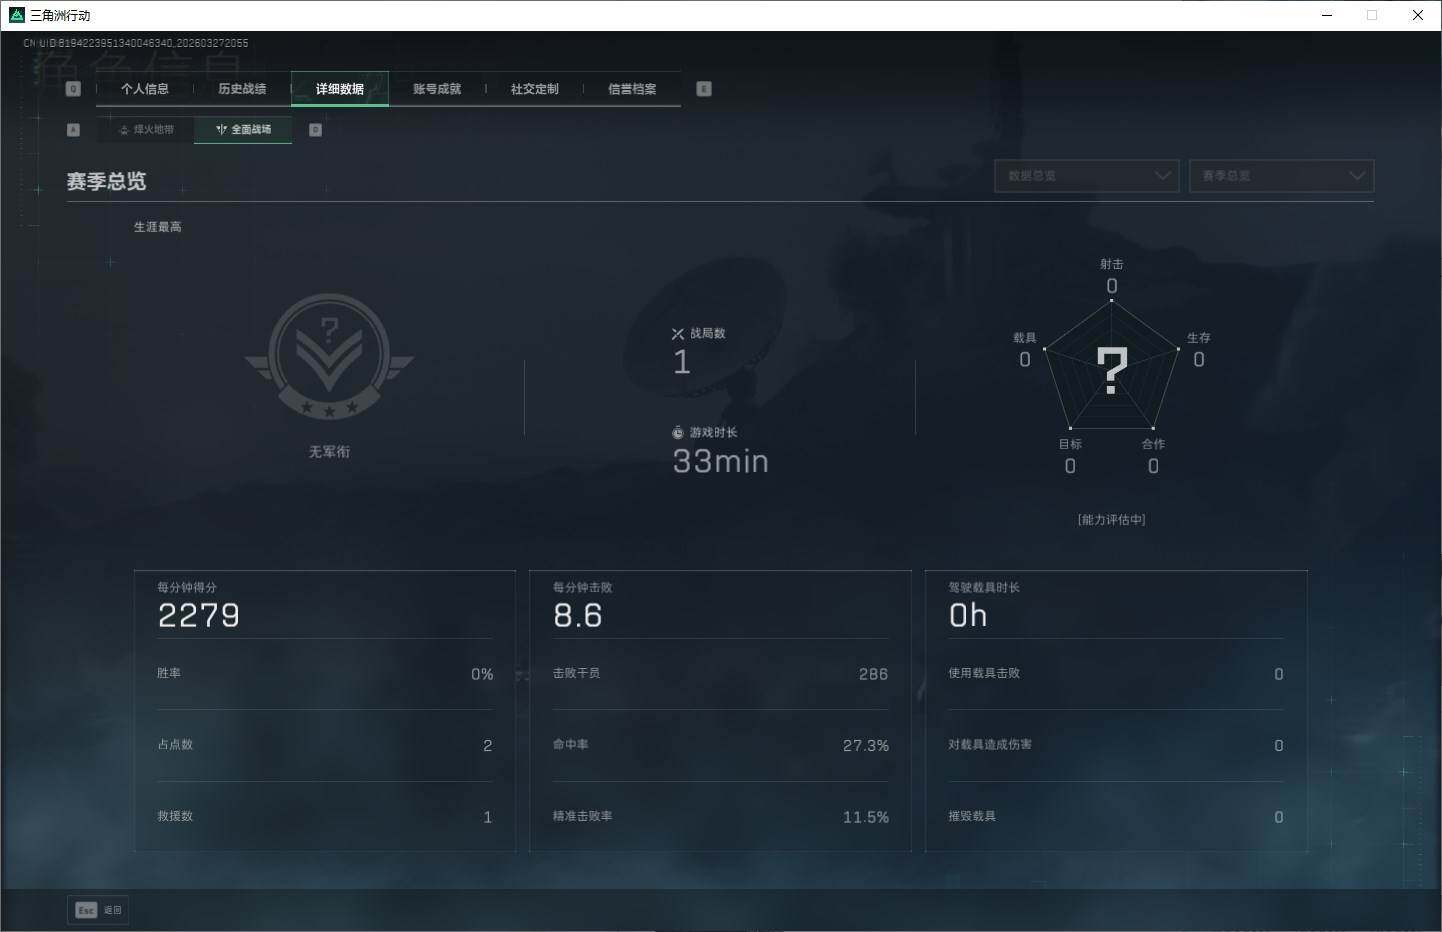Click the 胜率 row label

coord(169,674)
